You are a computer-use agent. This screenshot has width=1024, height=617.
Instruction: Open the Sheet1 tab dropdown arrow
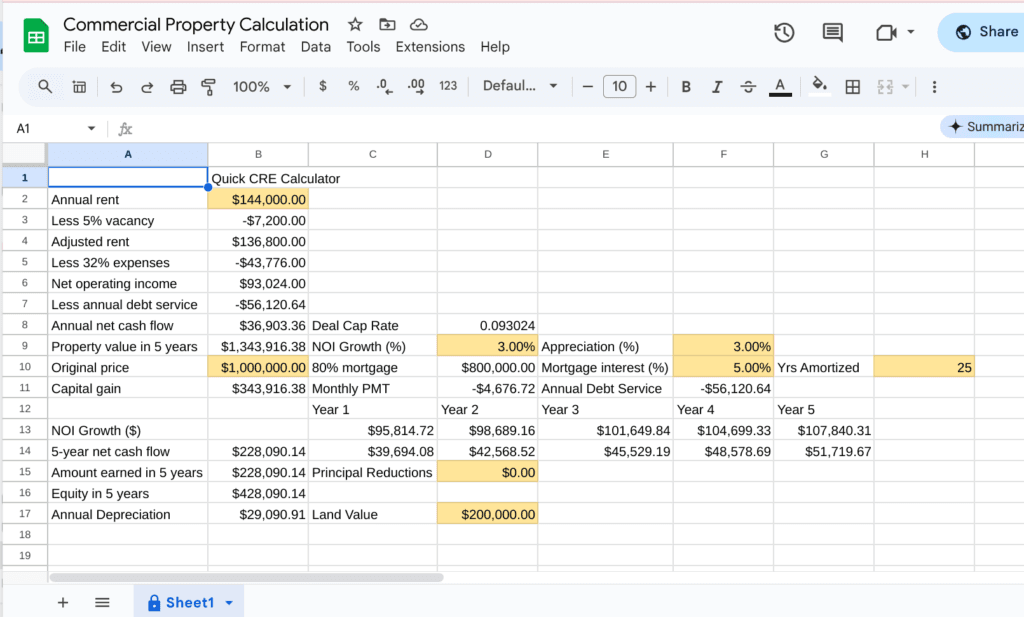(229, 603)
